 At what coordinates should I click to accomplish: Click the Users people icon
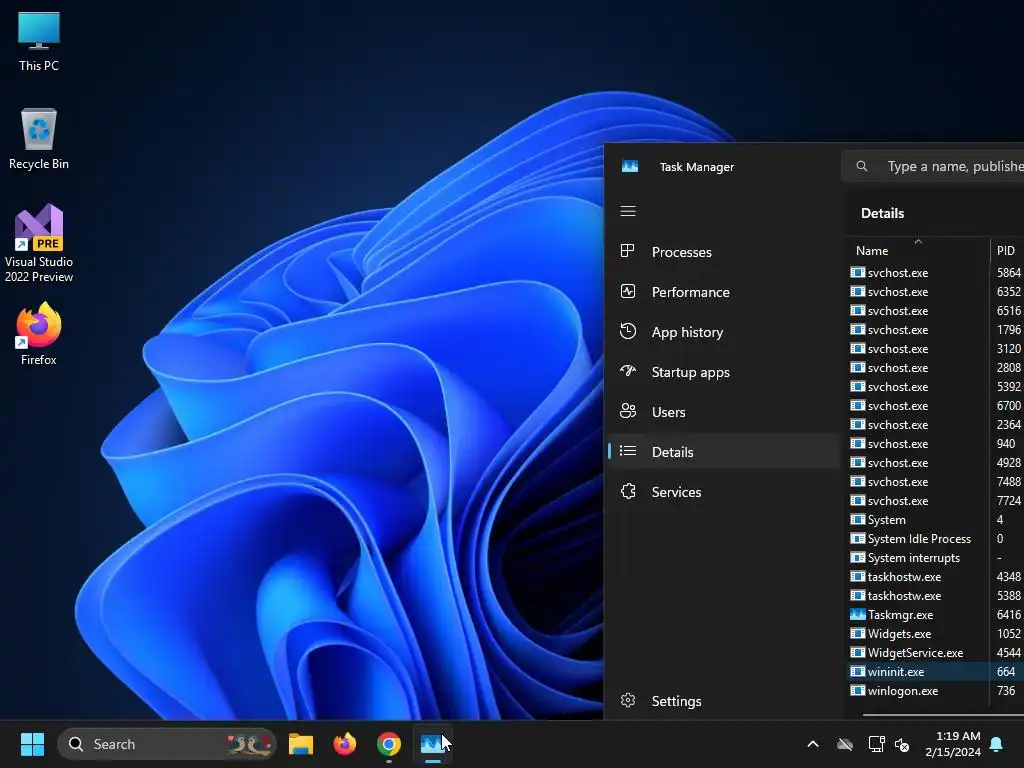tap(628, 411)
